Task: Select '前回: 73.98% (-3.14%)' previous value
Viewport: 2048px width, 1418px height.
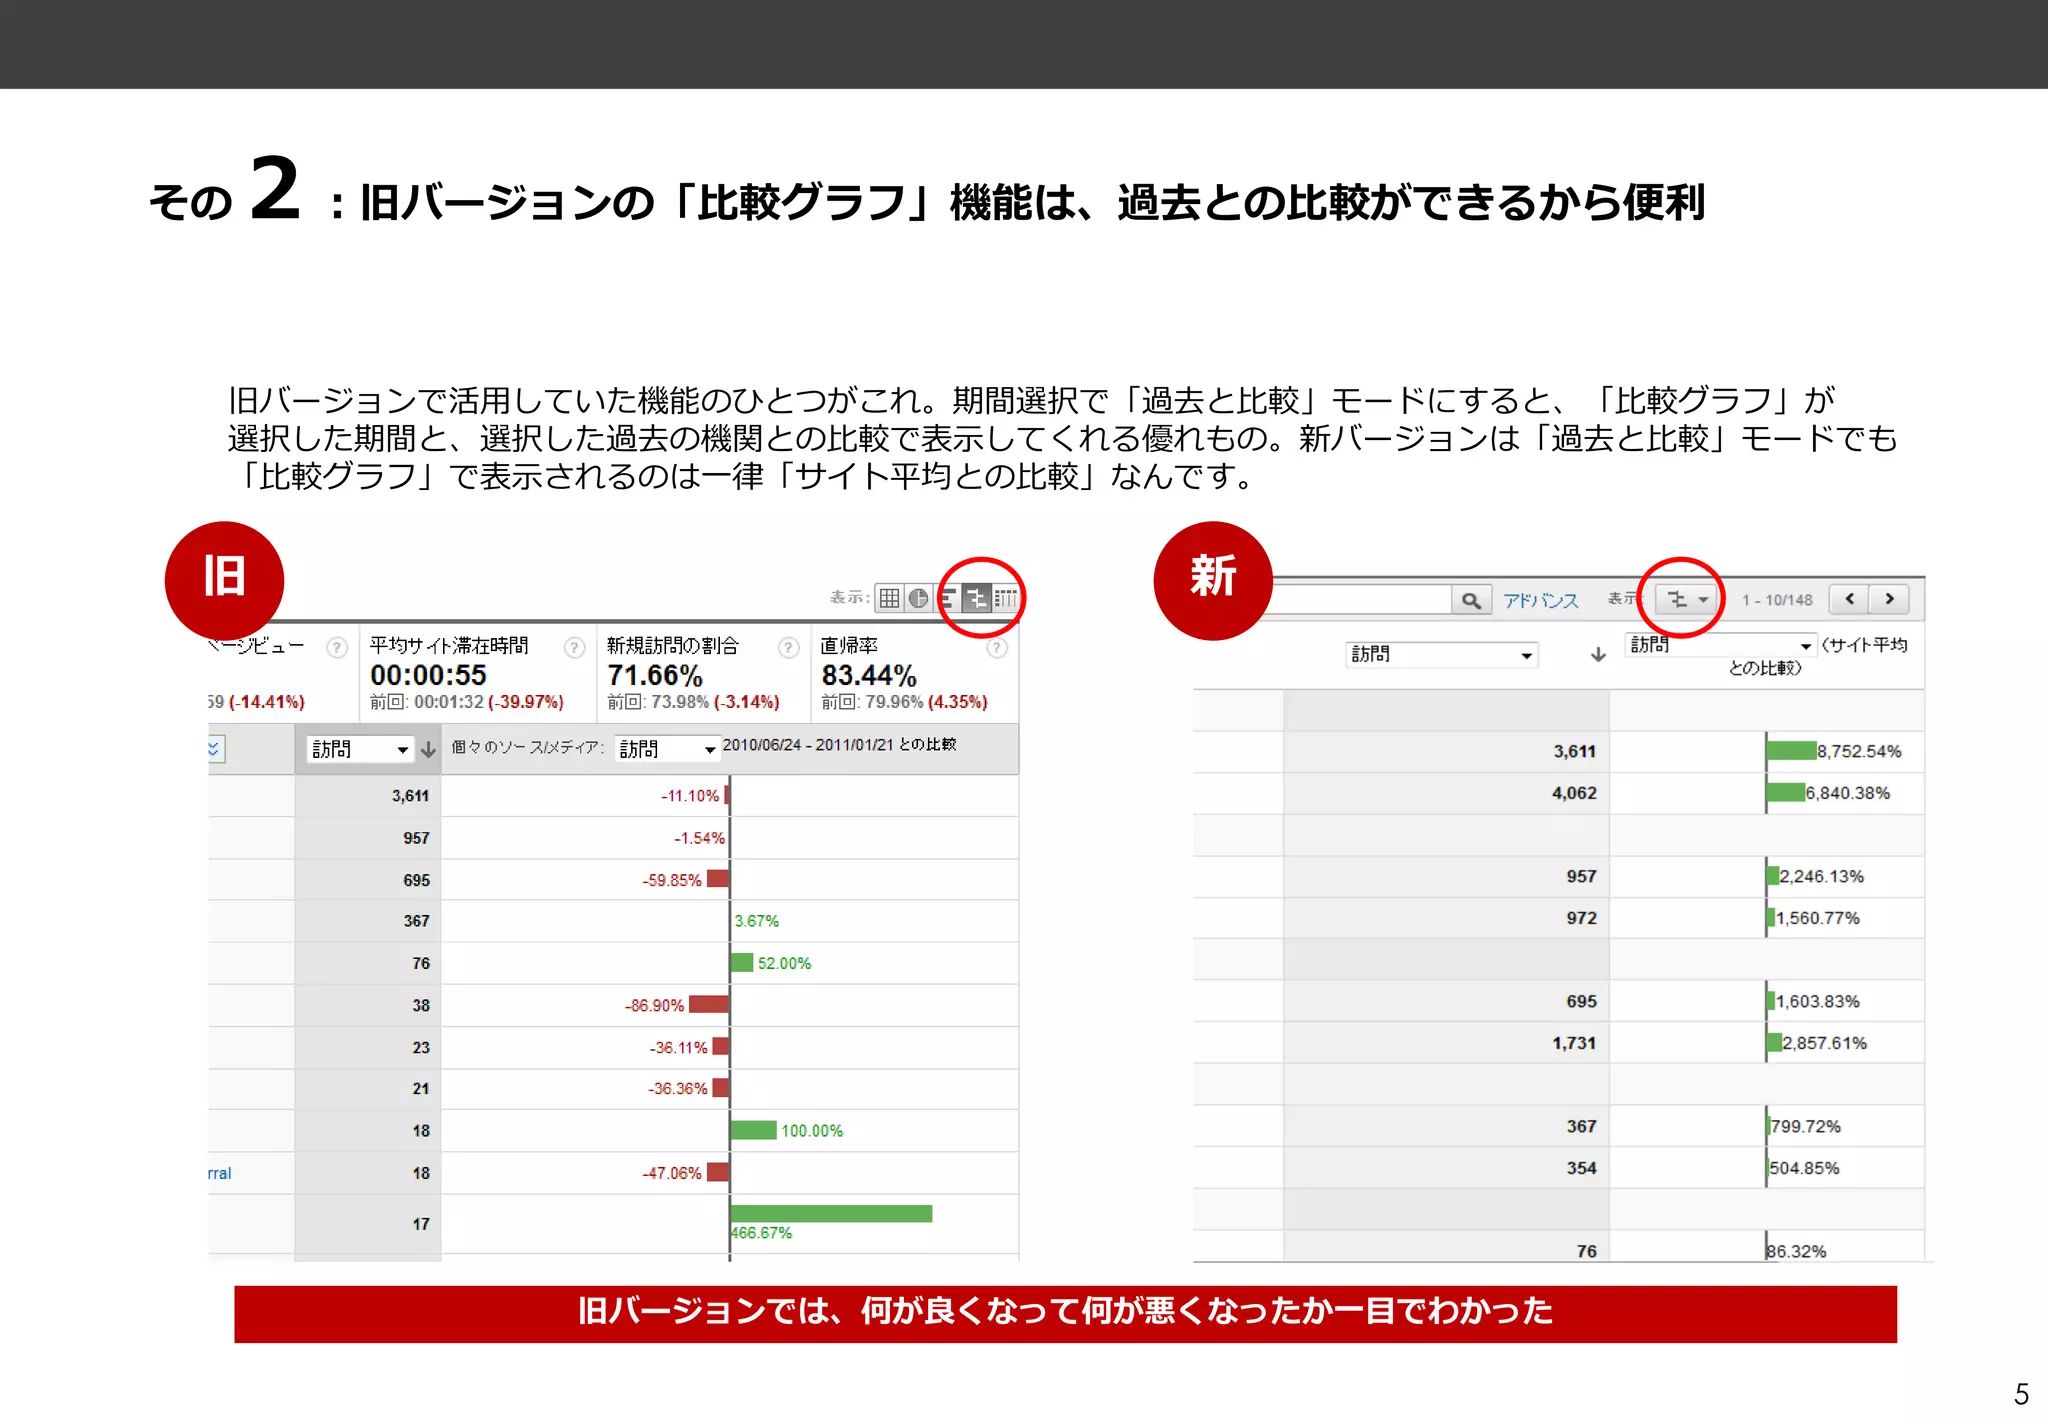Action: click(693, 702)
